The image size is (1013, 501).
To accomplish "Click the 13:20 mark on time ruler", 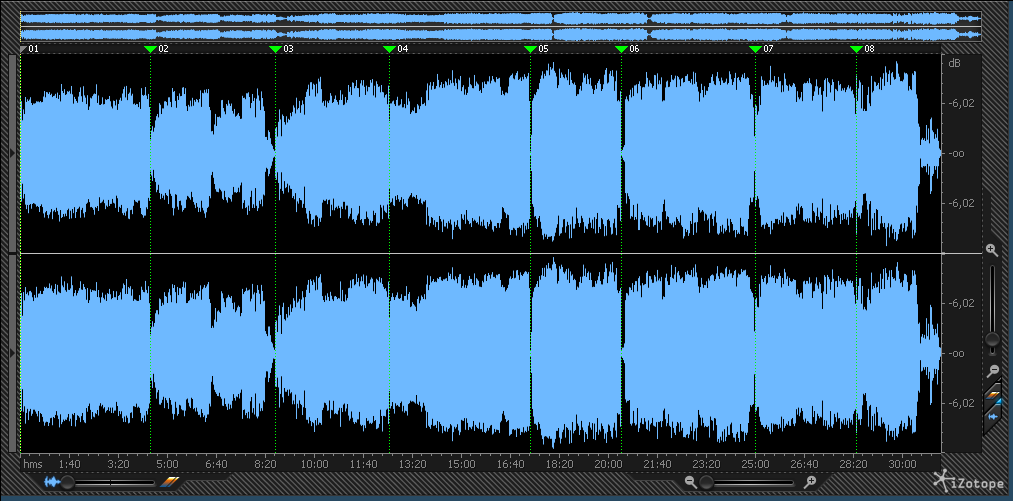I will (412, 464).
